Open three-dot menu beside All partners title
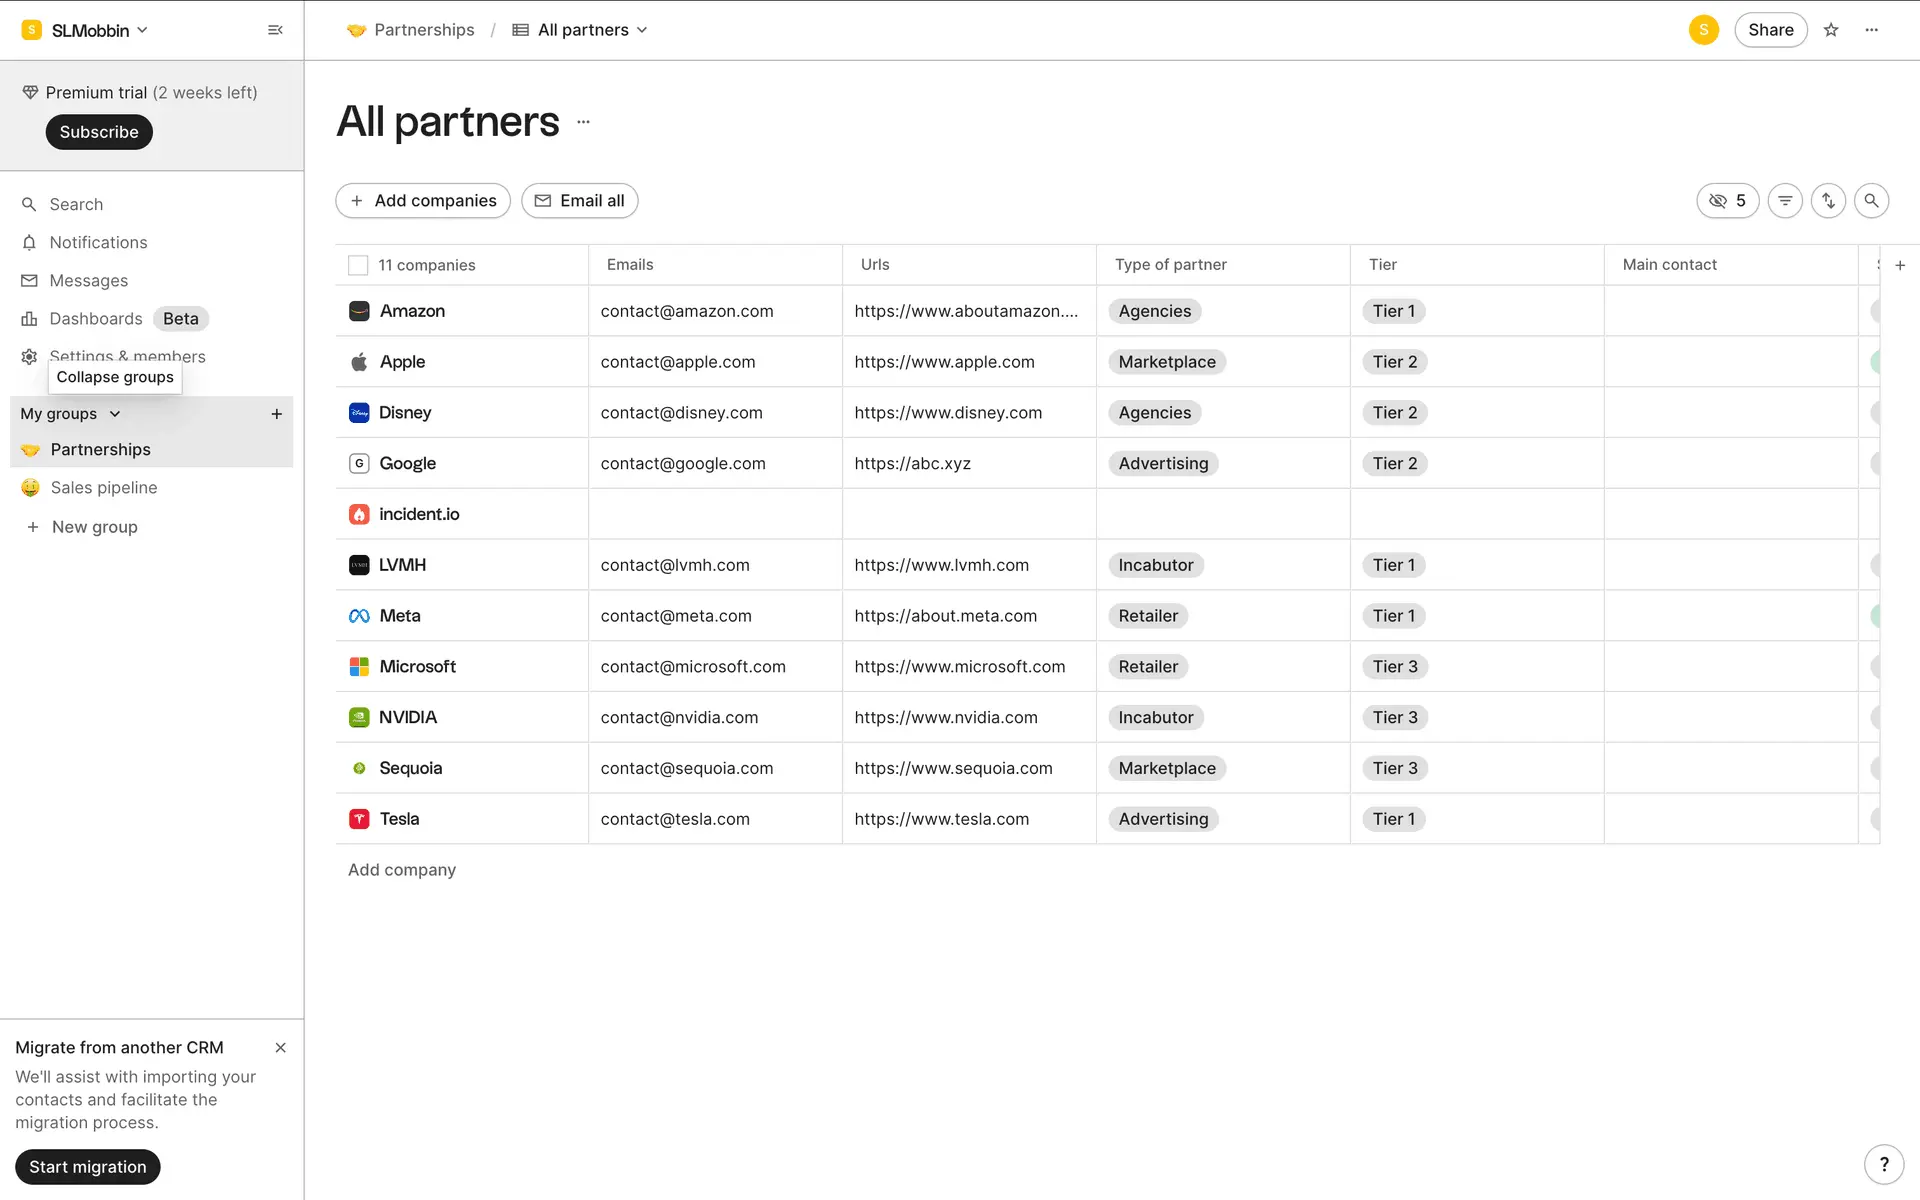The image size is (1920, 1200). tap(584, 122)
